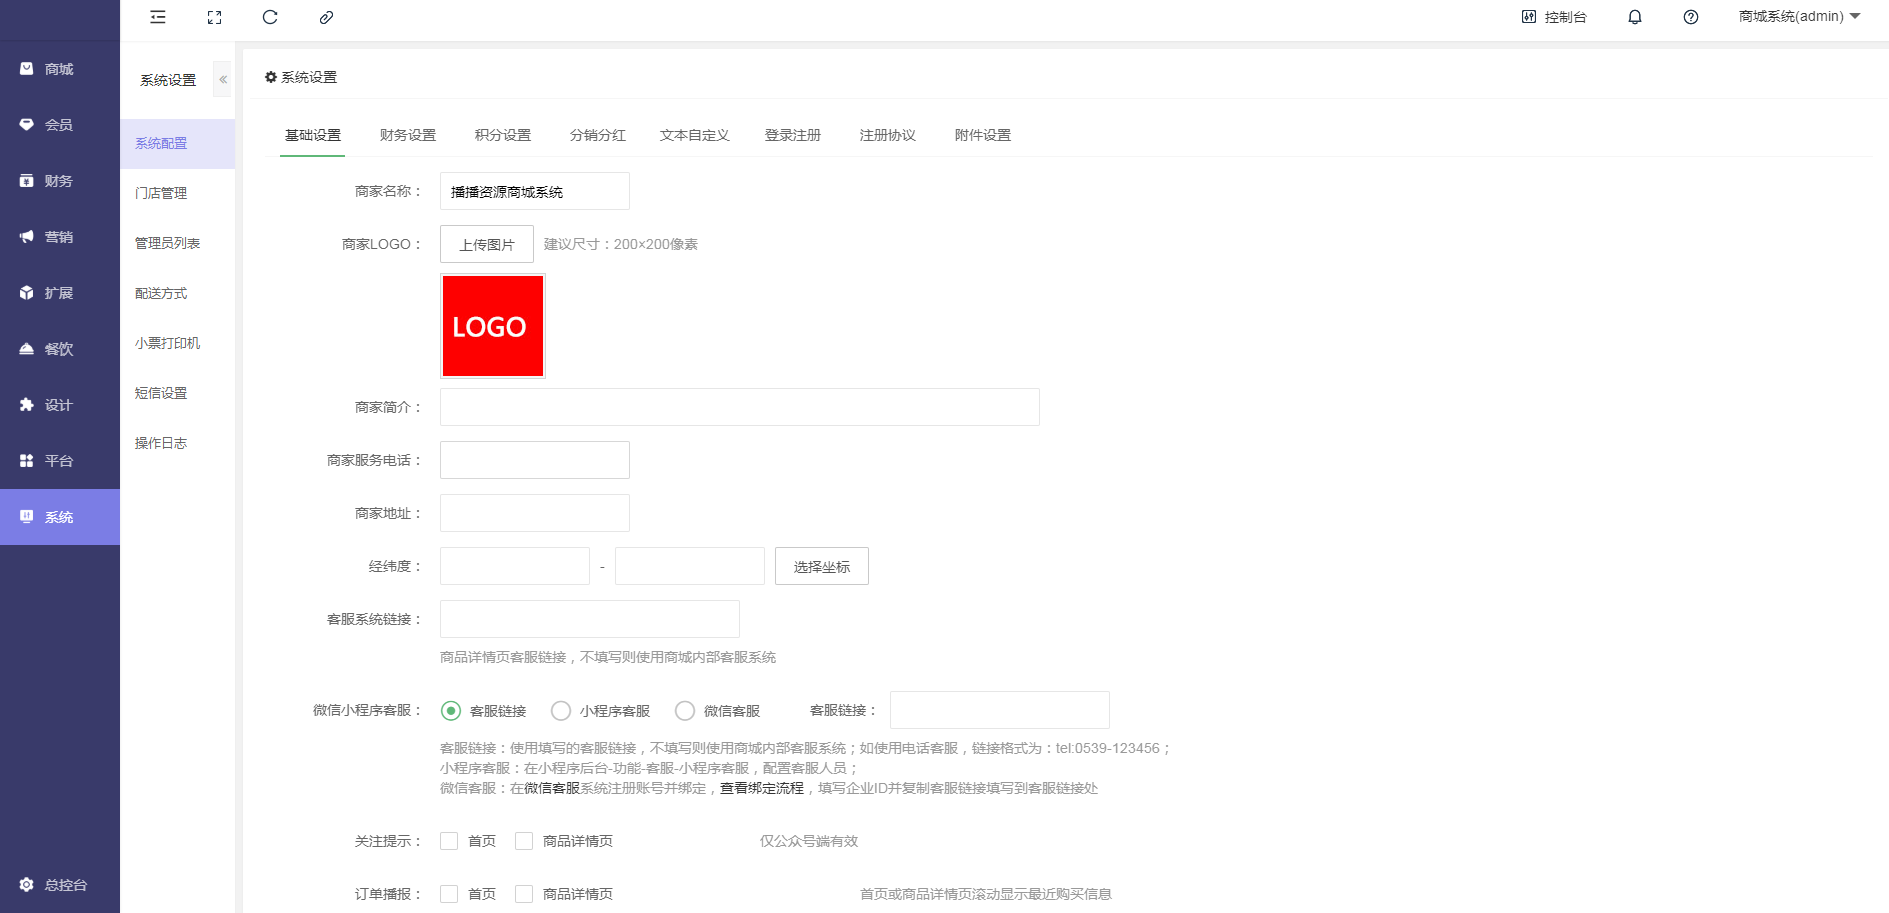Switch to the 财务设置 tab
The width and height of the screenshot is (1889, 913).
[x=406, y=134]
